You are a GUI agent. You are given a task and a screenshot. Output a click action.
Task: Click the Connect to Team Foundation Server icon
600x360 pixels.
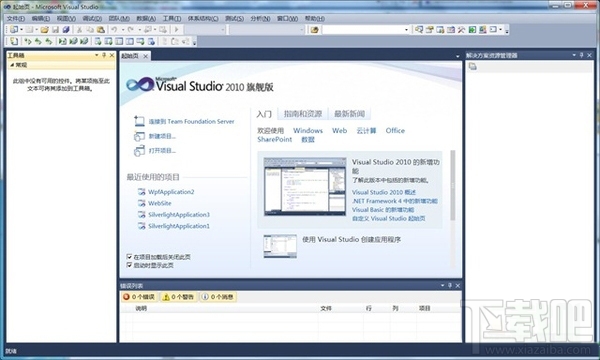point(139,121)
